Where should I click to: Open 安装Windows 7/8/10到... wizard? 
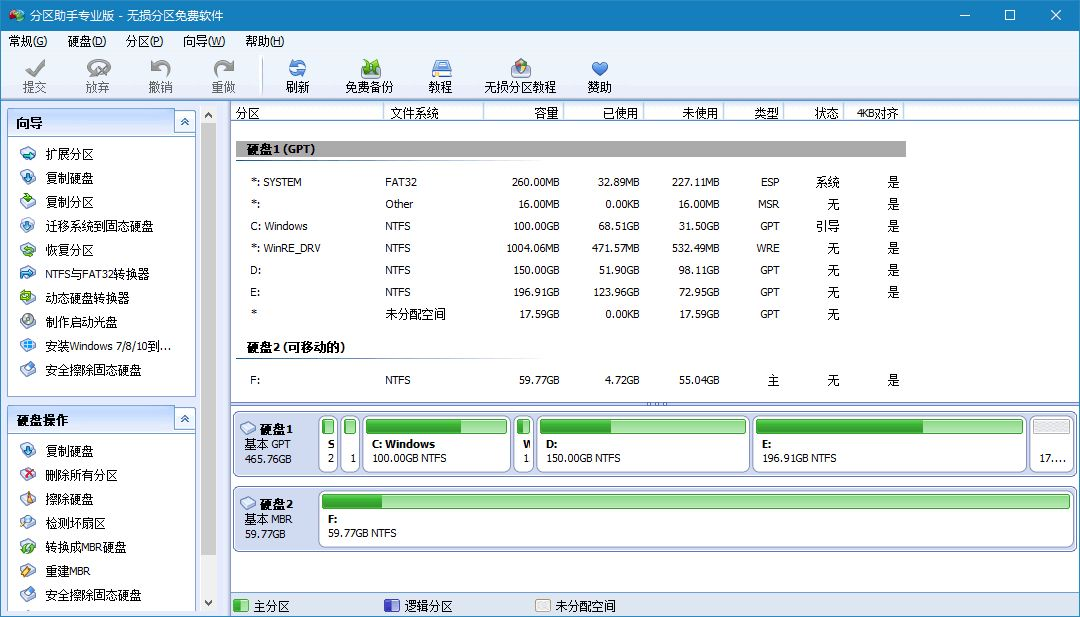coord(96,346)
